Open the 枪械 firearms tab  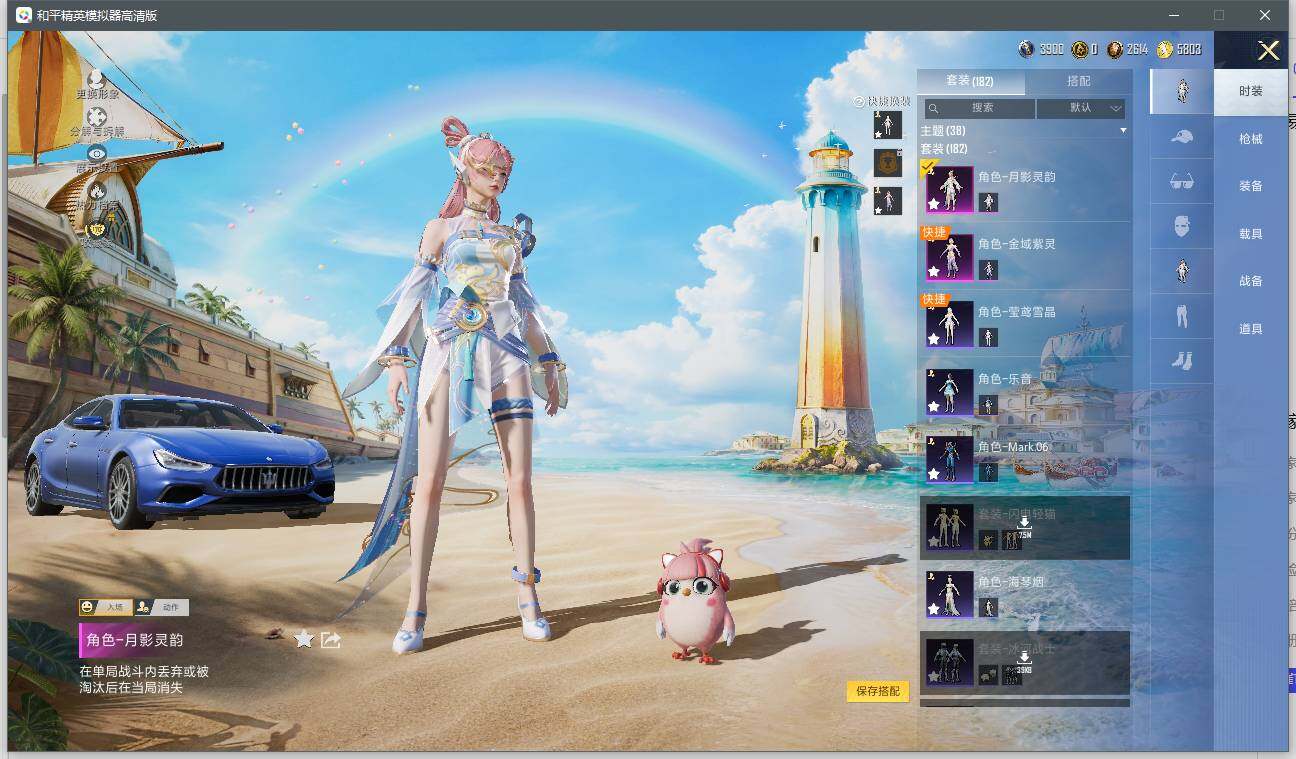[x=1251, y=139]
